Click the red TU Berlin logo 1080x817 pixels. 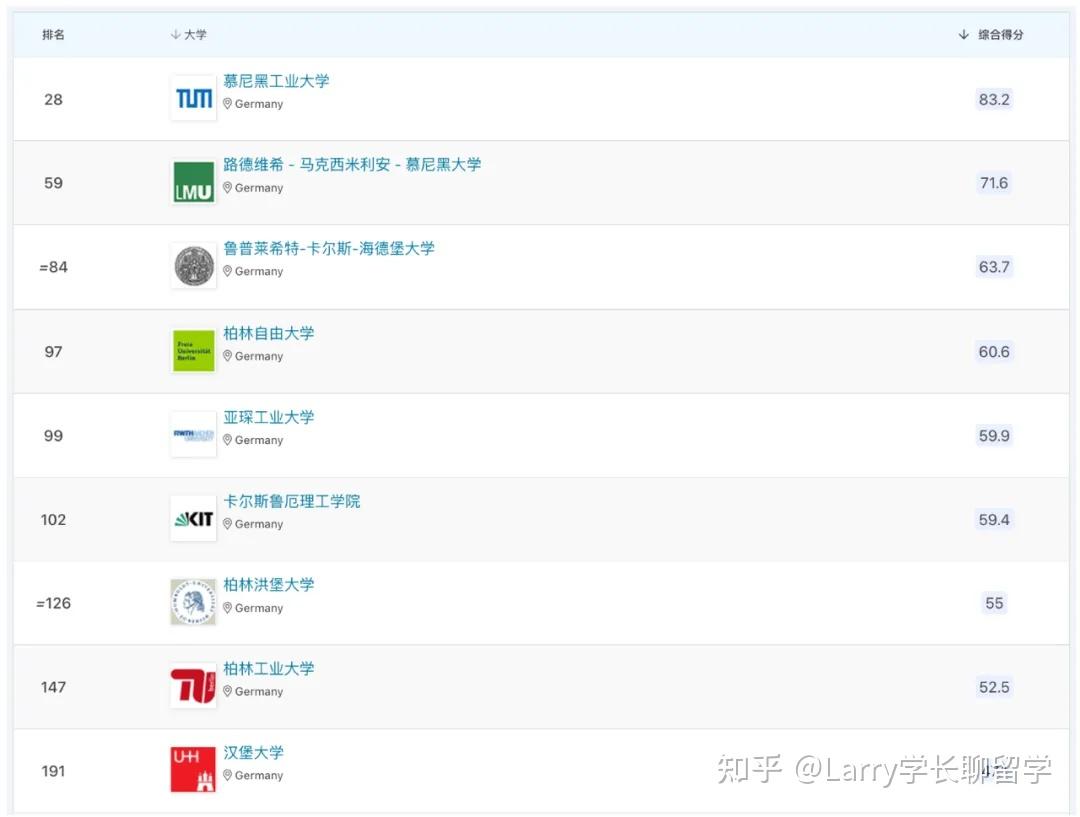pos(194,686)
